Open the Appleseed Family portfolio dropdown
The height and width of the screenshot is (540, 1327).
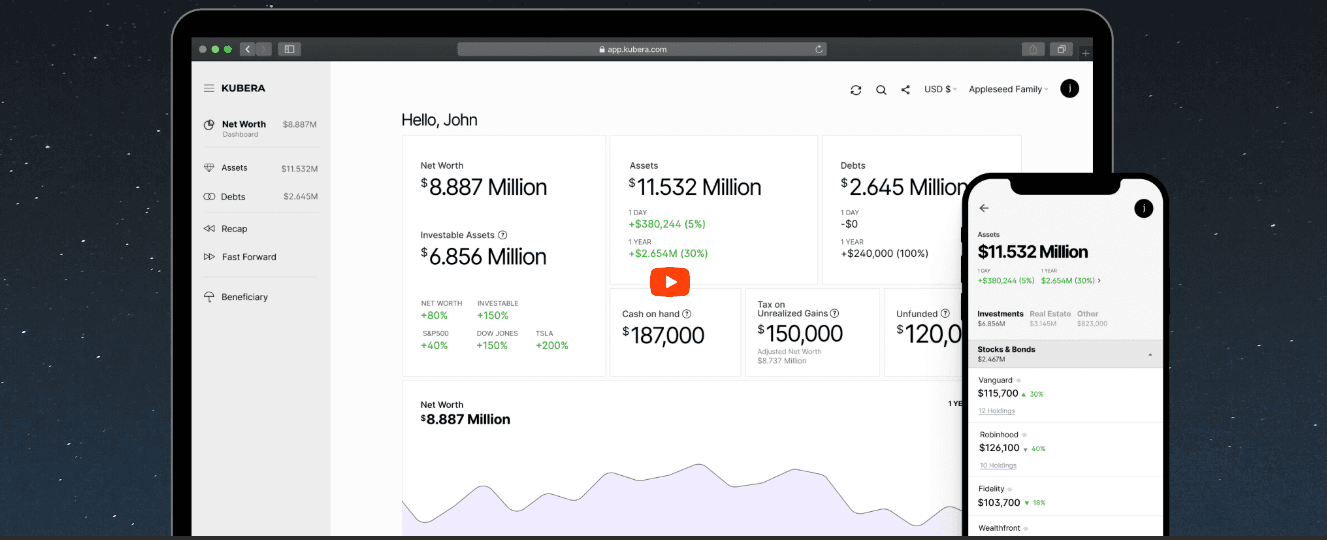pos(1008,90)
